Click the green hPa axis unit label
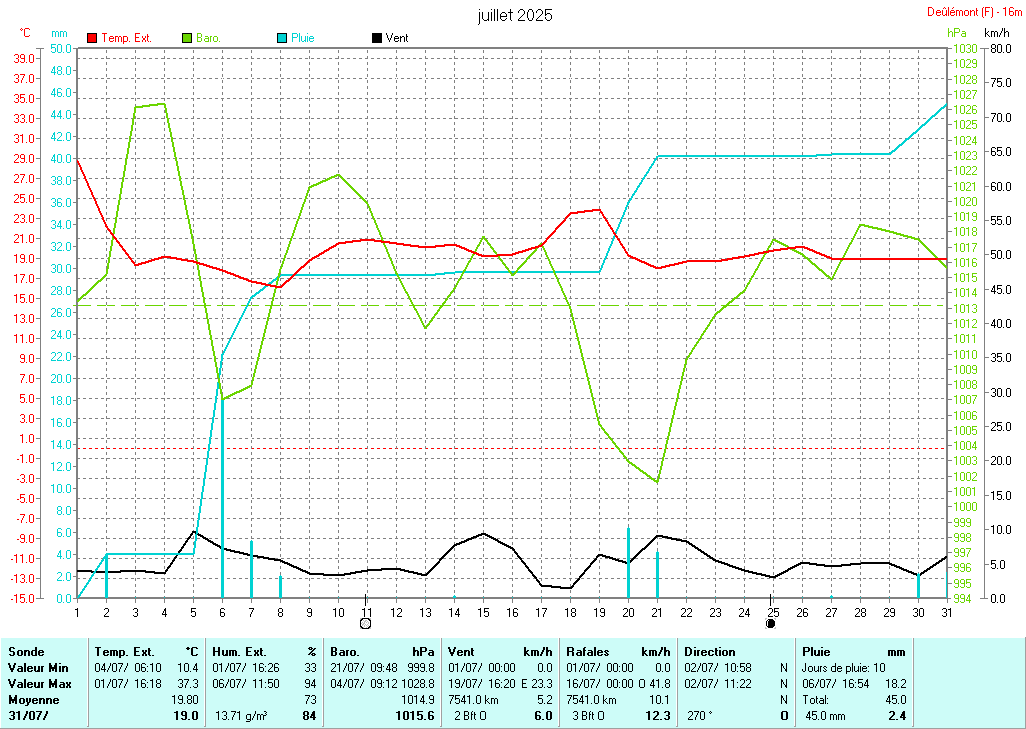The height and width of the screenshot is (729, 1026). click(956, 33)
